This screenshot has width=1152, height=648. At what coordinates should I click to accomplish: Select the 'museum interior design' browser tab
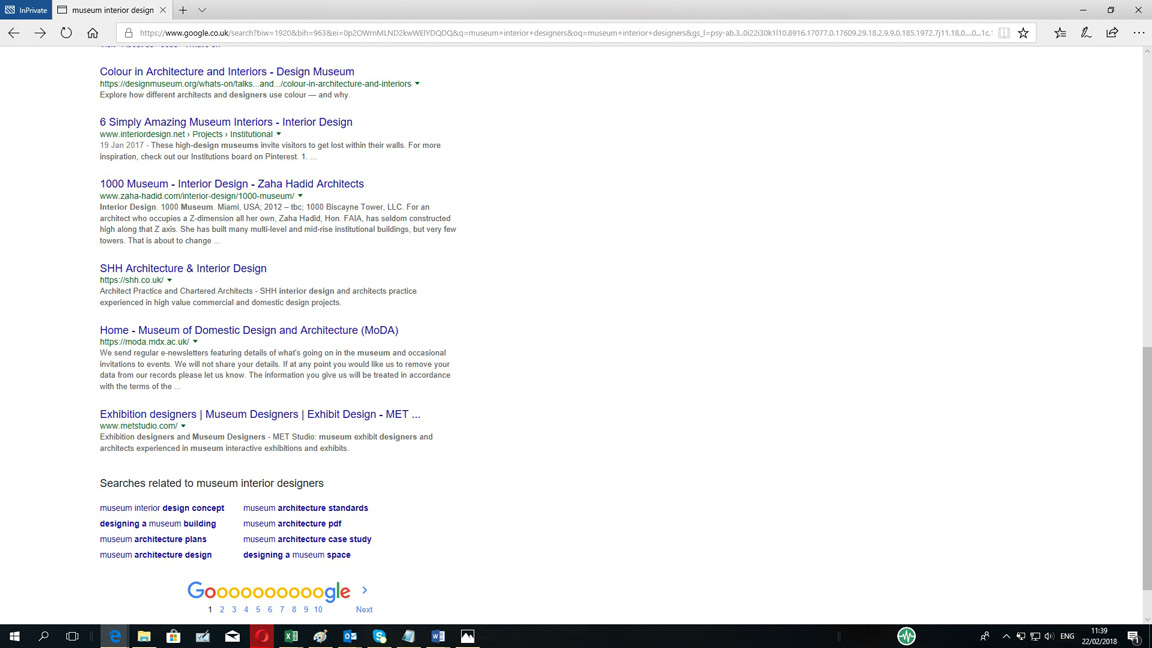110,10
